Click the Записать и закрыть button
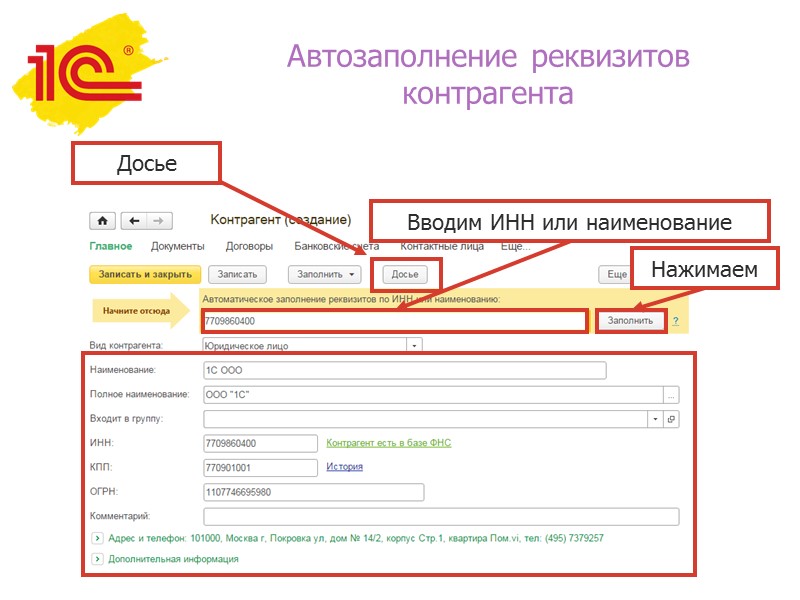 click(145, 274)
